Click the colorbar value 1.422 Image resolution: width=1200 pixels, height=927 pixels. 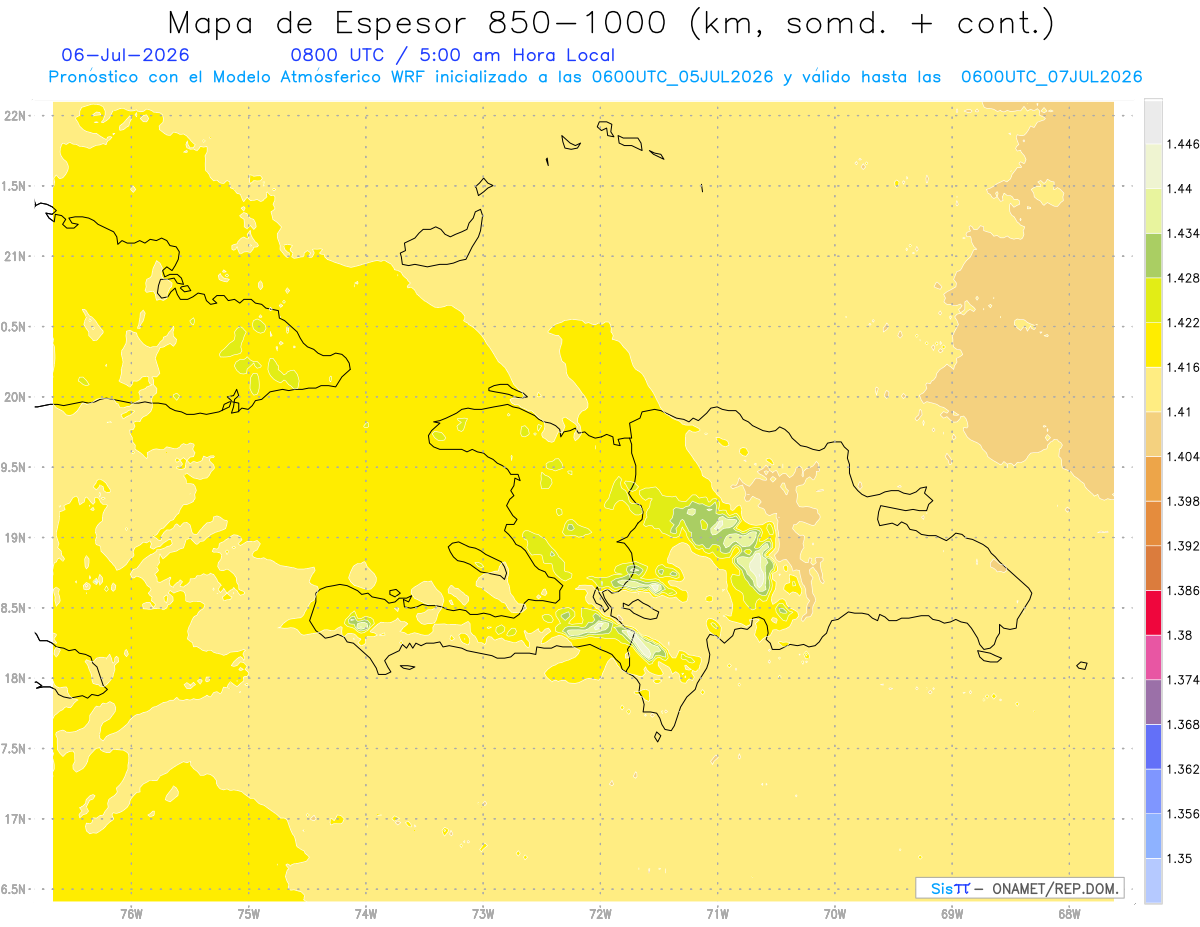pos(1182,323)
